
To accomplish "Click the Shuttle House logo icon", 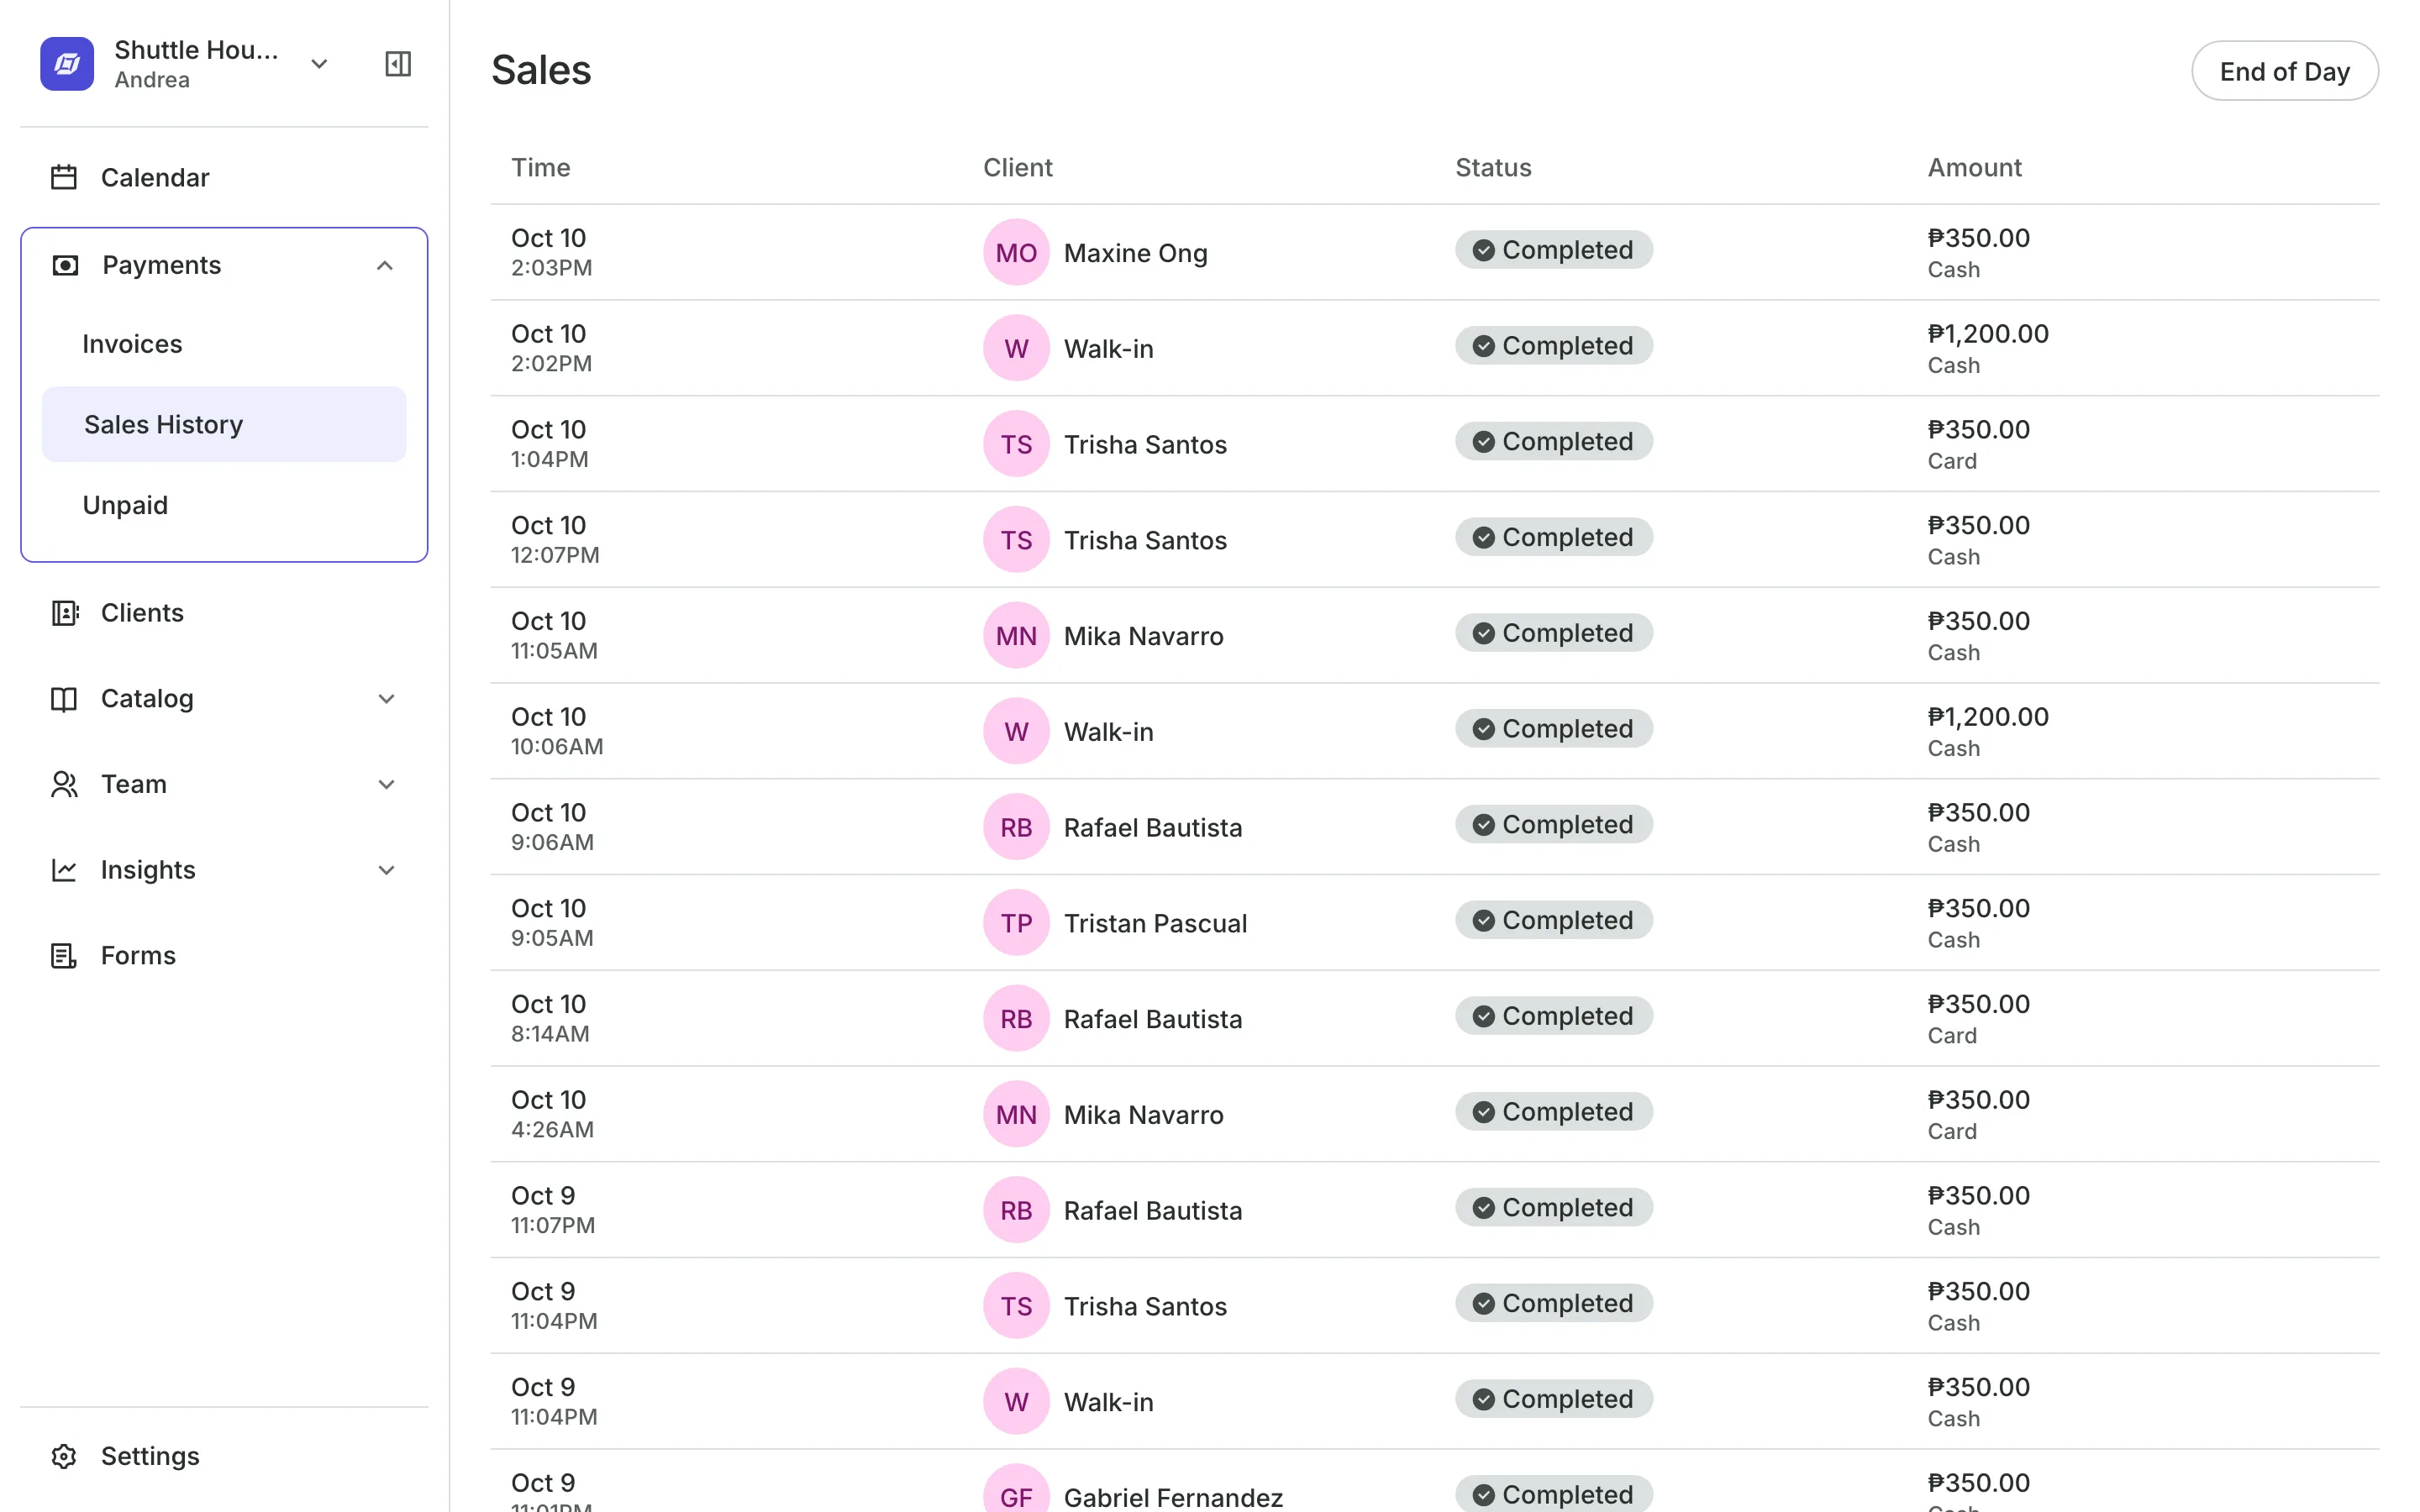I will coord(67,64).
